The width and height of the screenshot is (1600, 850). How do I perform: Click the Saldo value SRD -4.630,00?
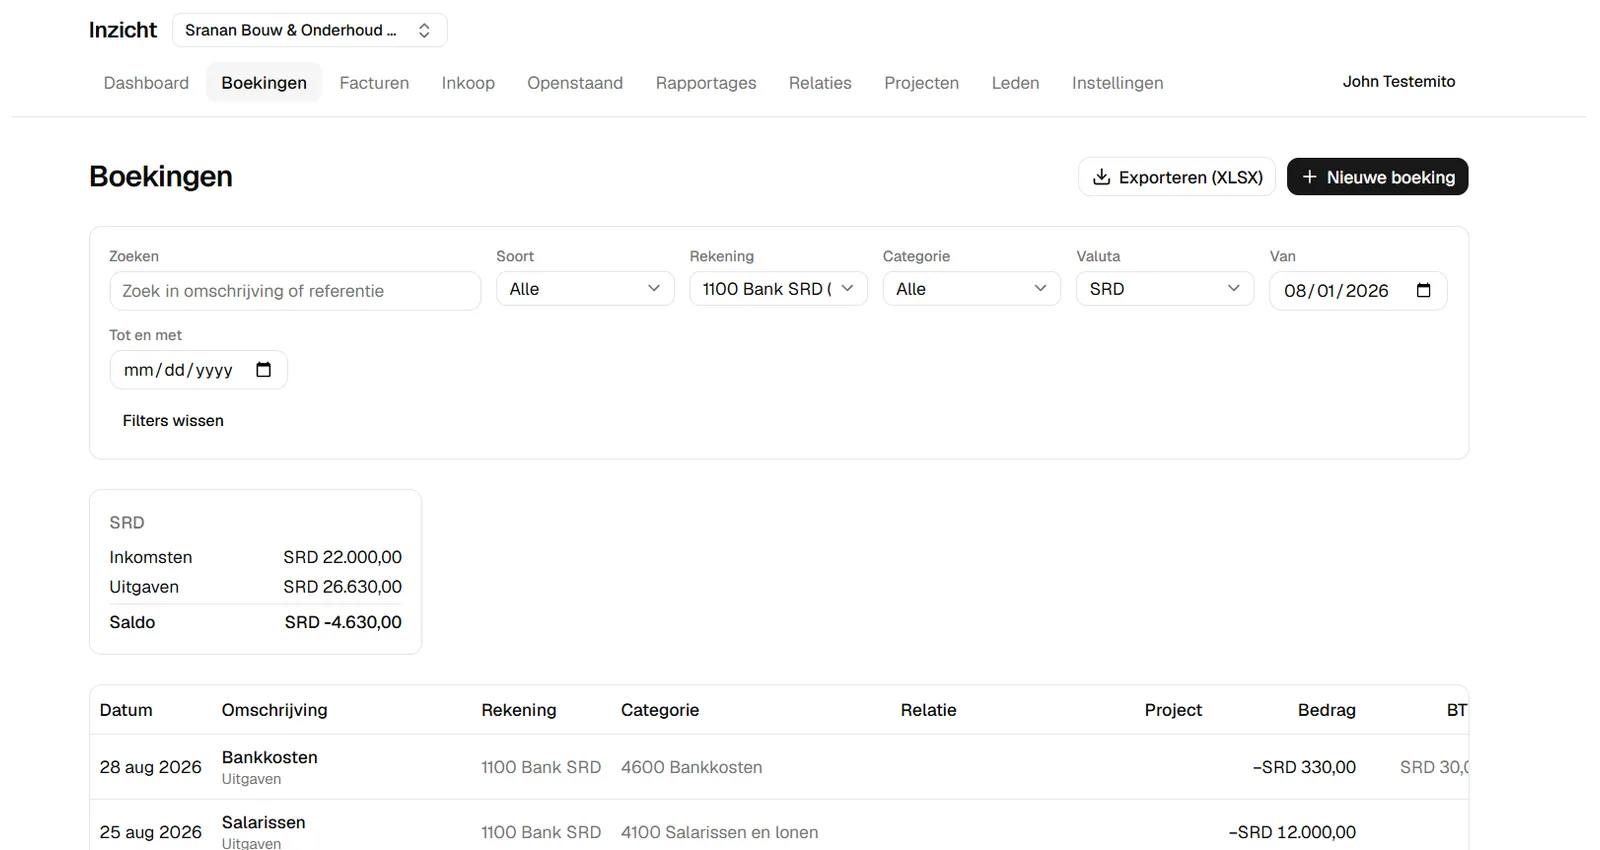(343, 622)
